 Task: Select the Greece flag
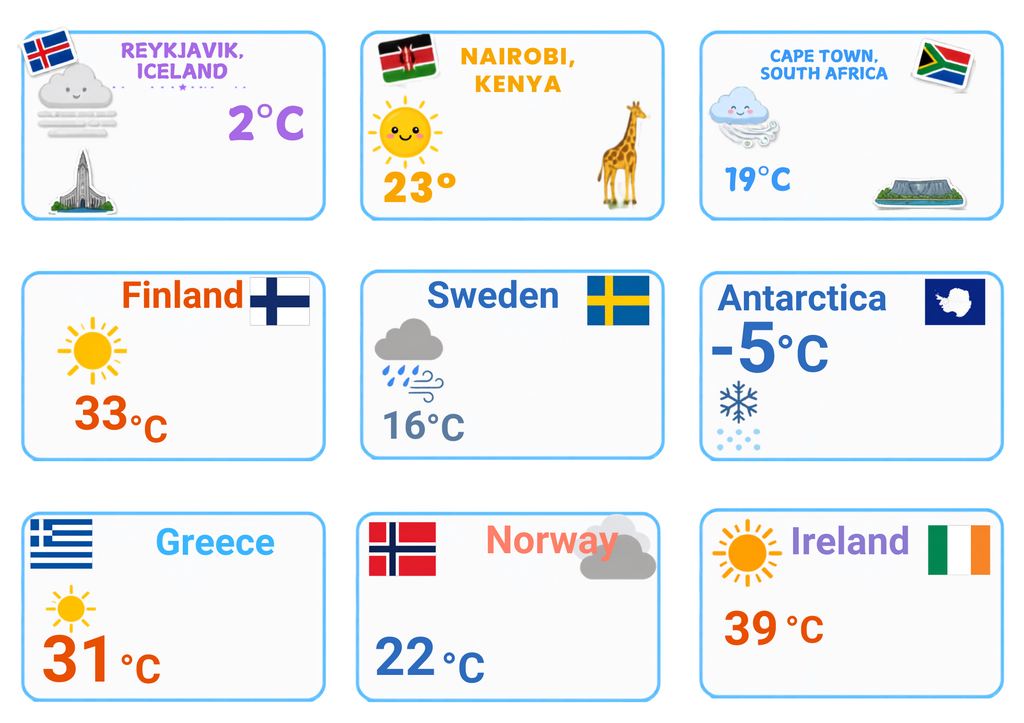(61, 543)
